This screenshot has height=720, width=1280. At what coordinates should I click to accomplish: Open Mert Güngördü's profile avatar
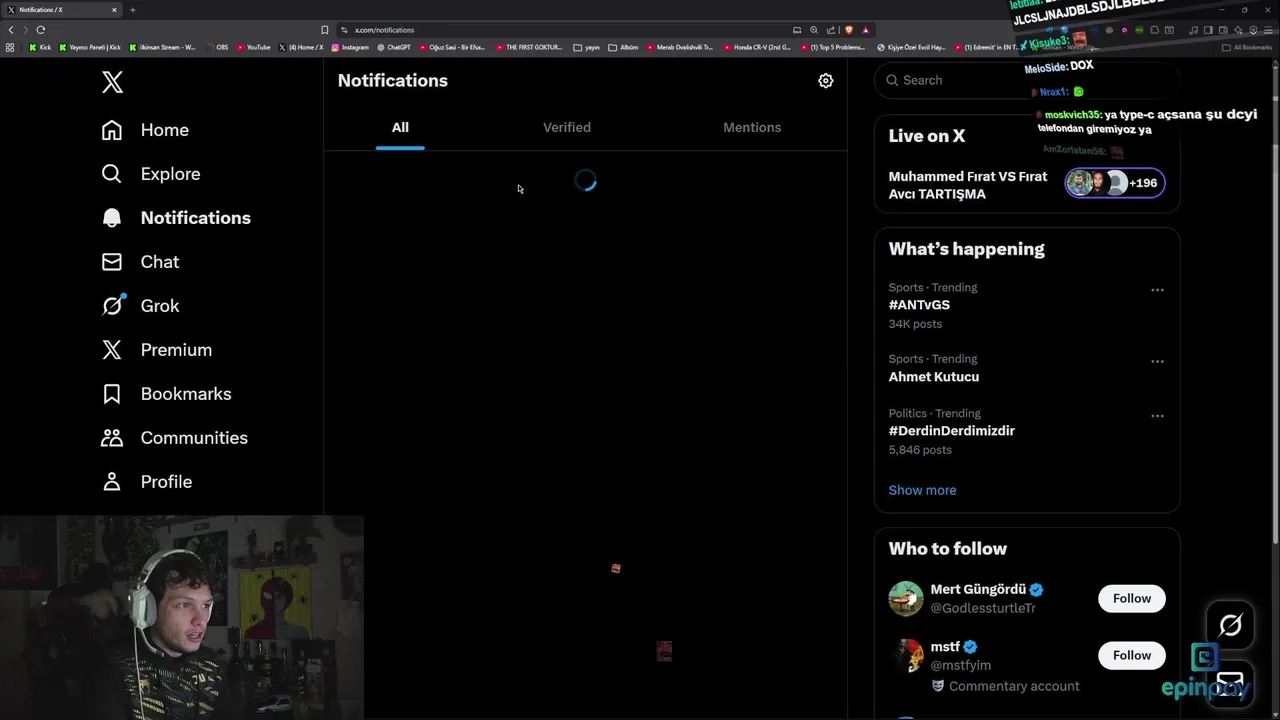(x=906, y=598)
